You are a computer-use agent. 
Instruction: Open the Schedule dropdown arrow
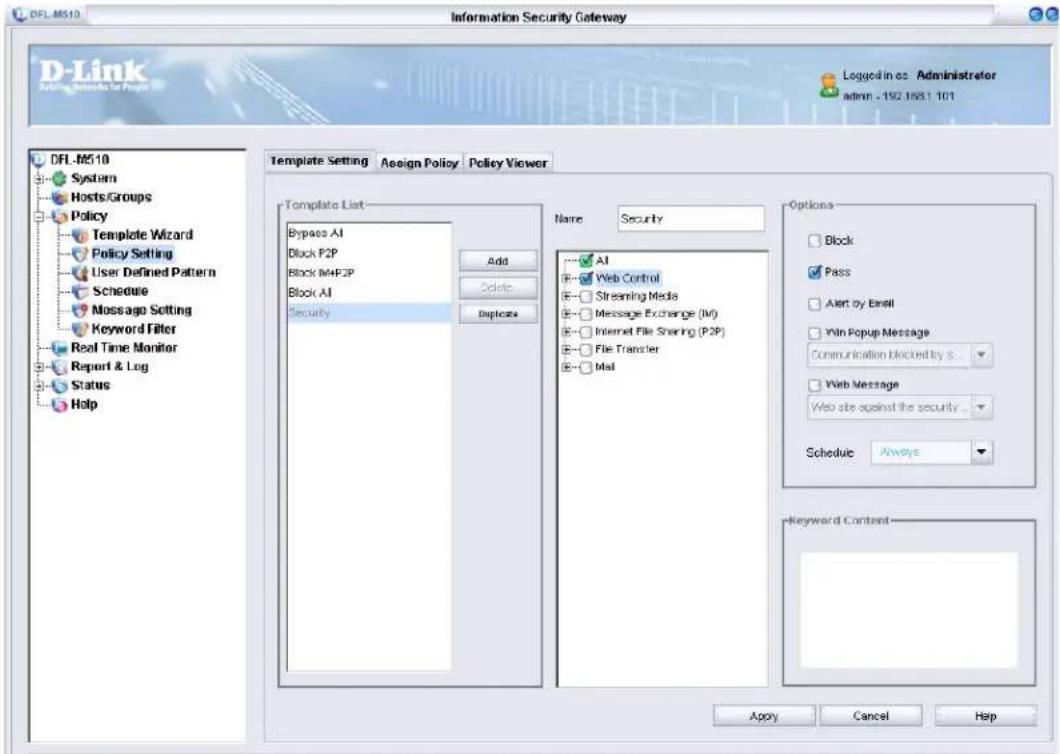[982, 452]
